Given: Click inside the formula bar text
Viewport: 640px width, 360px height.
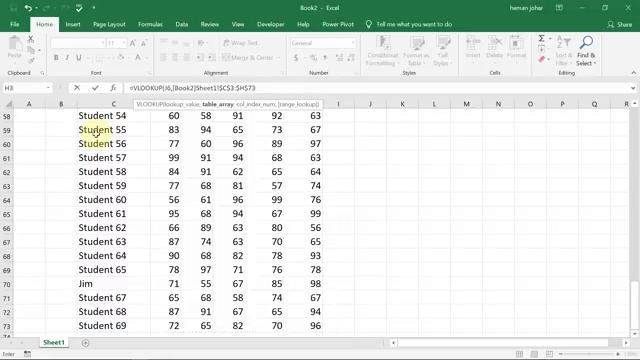Looking at the screenshot, I should [192, 88].
